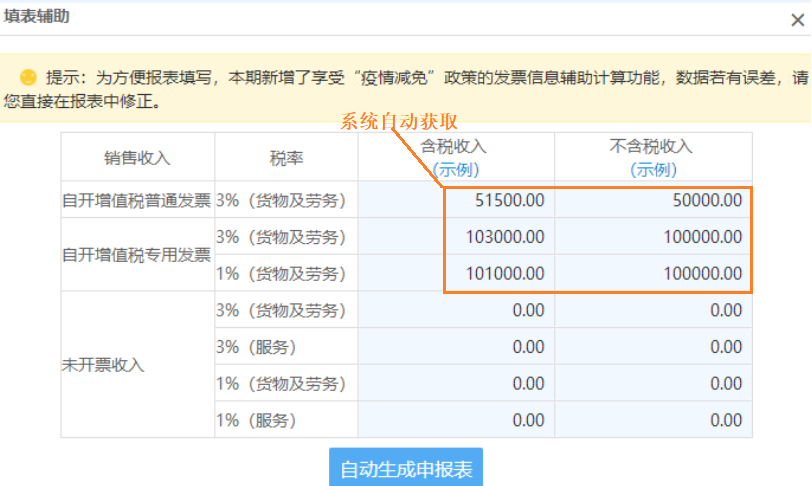This screenshot has width=812, height=486.
Task: Select 含税收入 field for 未开票 3%（服务）
Action: click(456, 347)
